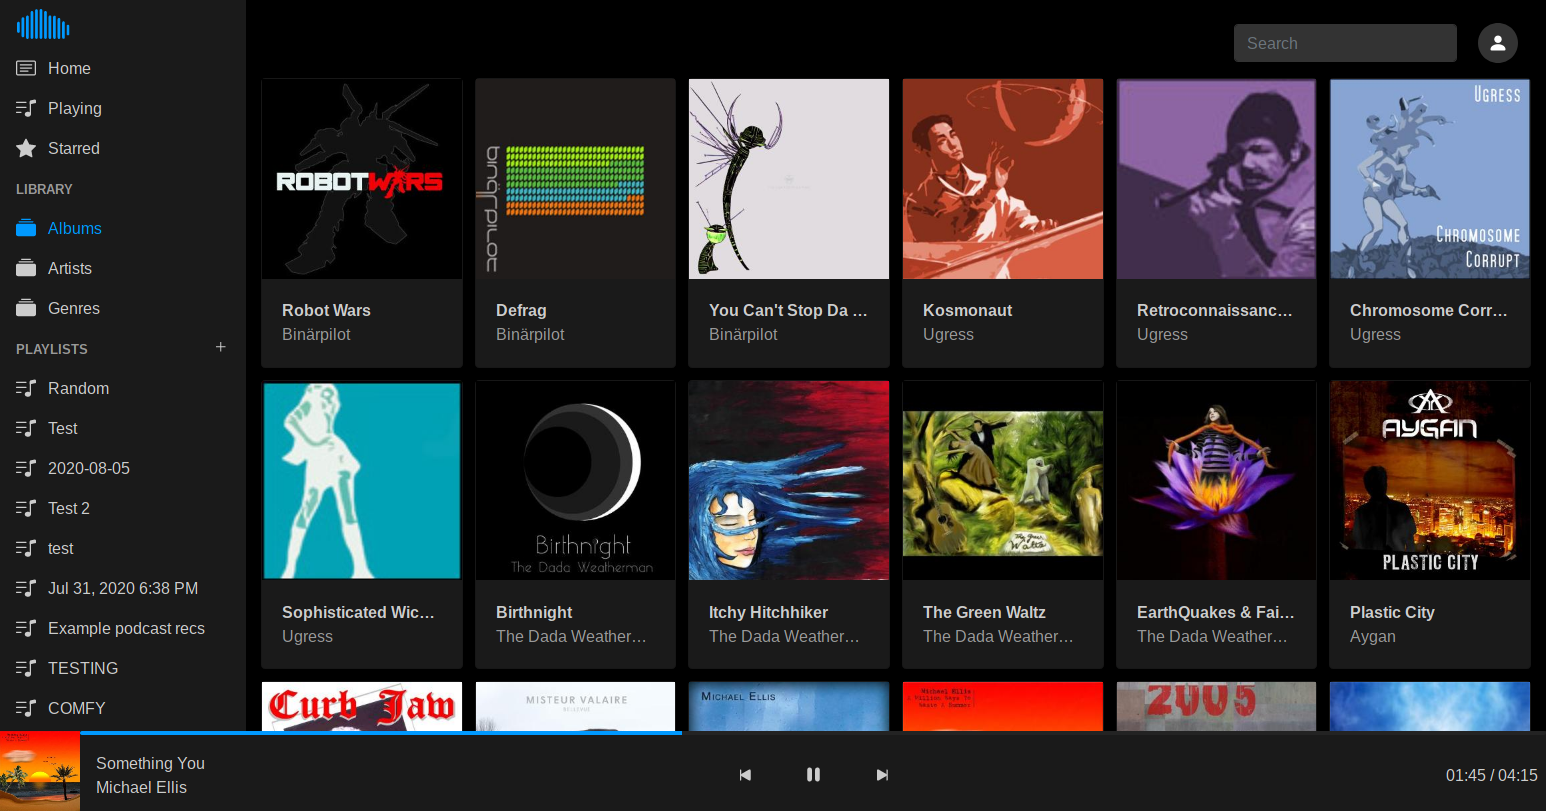1546x811 pixels.
Task: Click the Random playlist icon
Action: 26,388
